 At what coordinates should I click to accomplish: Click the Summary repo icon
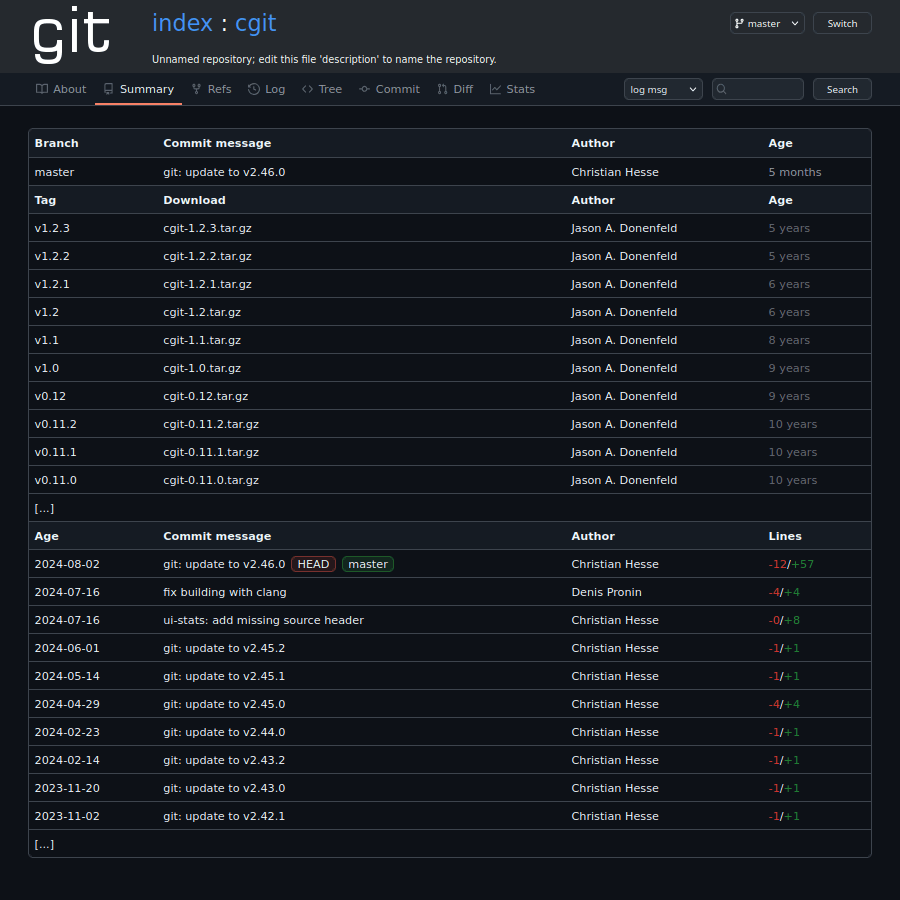click(x=108, y=89)
